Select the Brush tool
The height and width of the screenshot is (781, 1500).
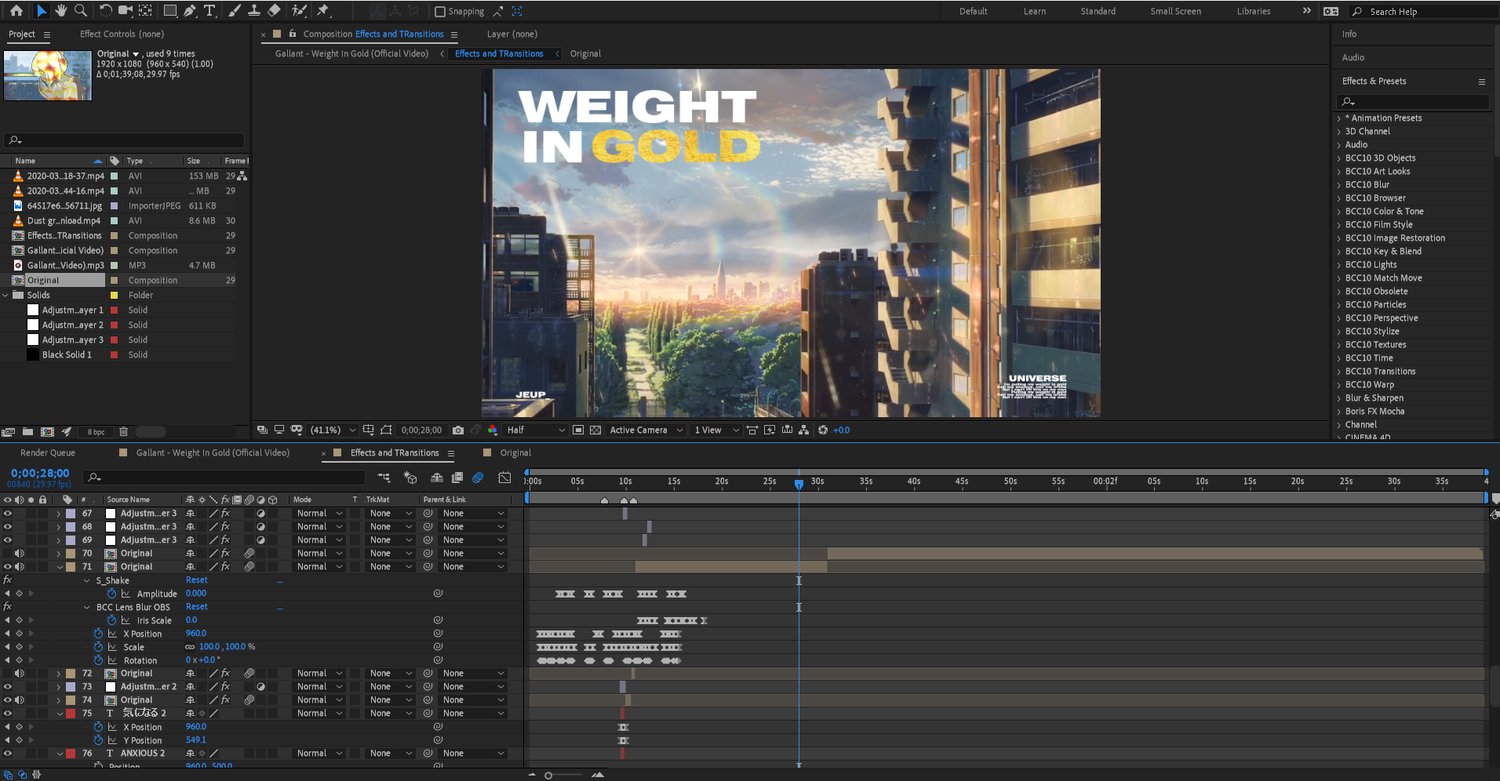click(234, 11)
